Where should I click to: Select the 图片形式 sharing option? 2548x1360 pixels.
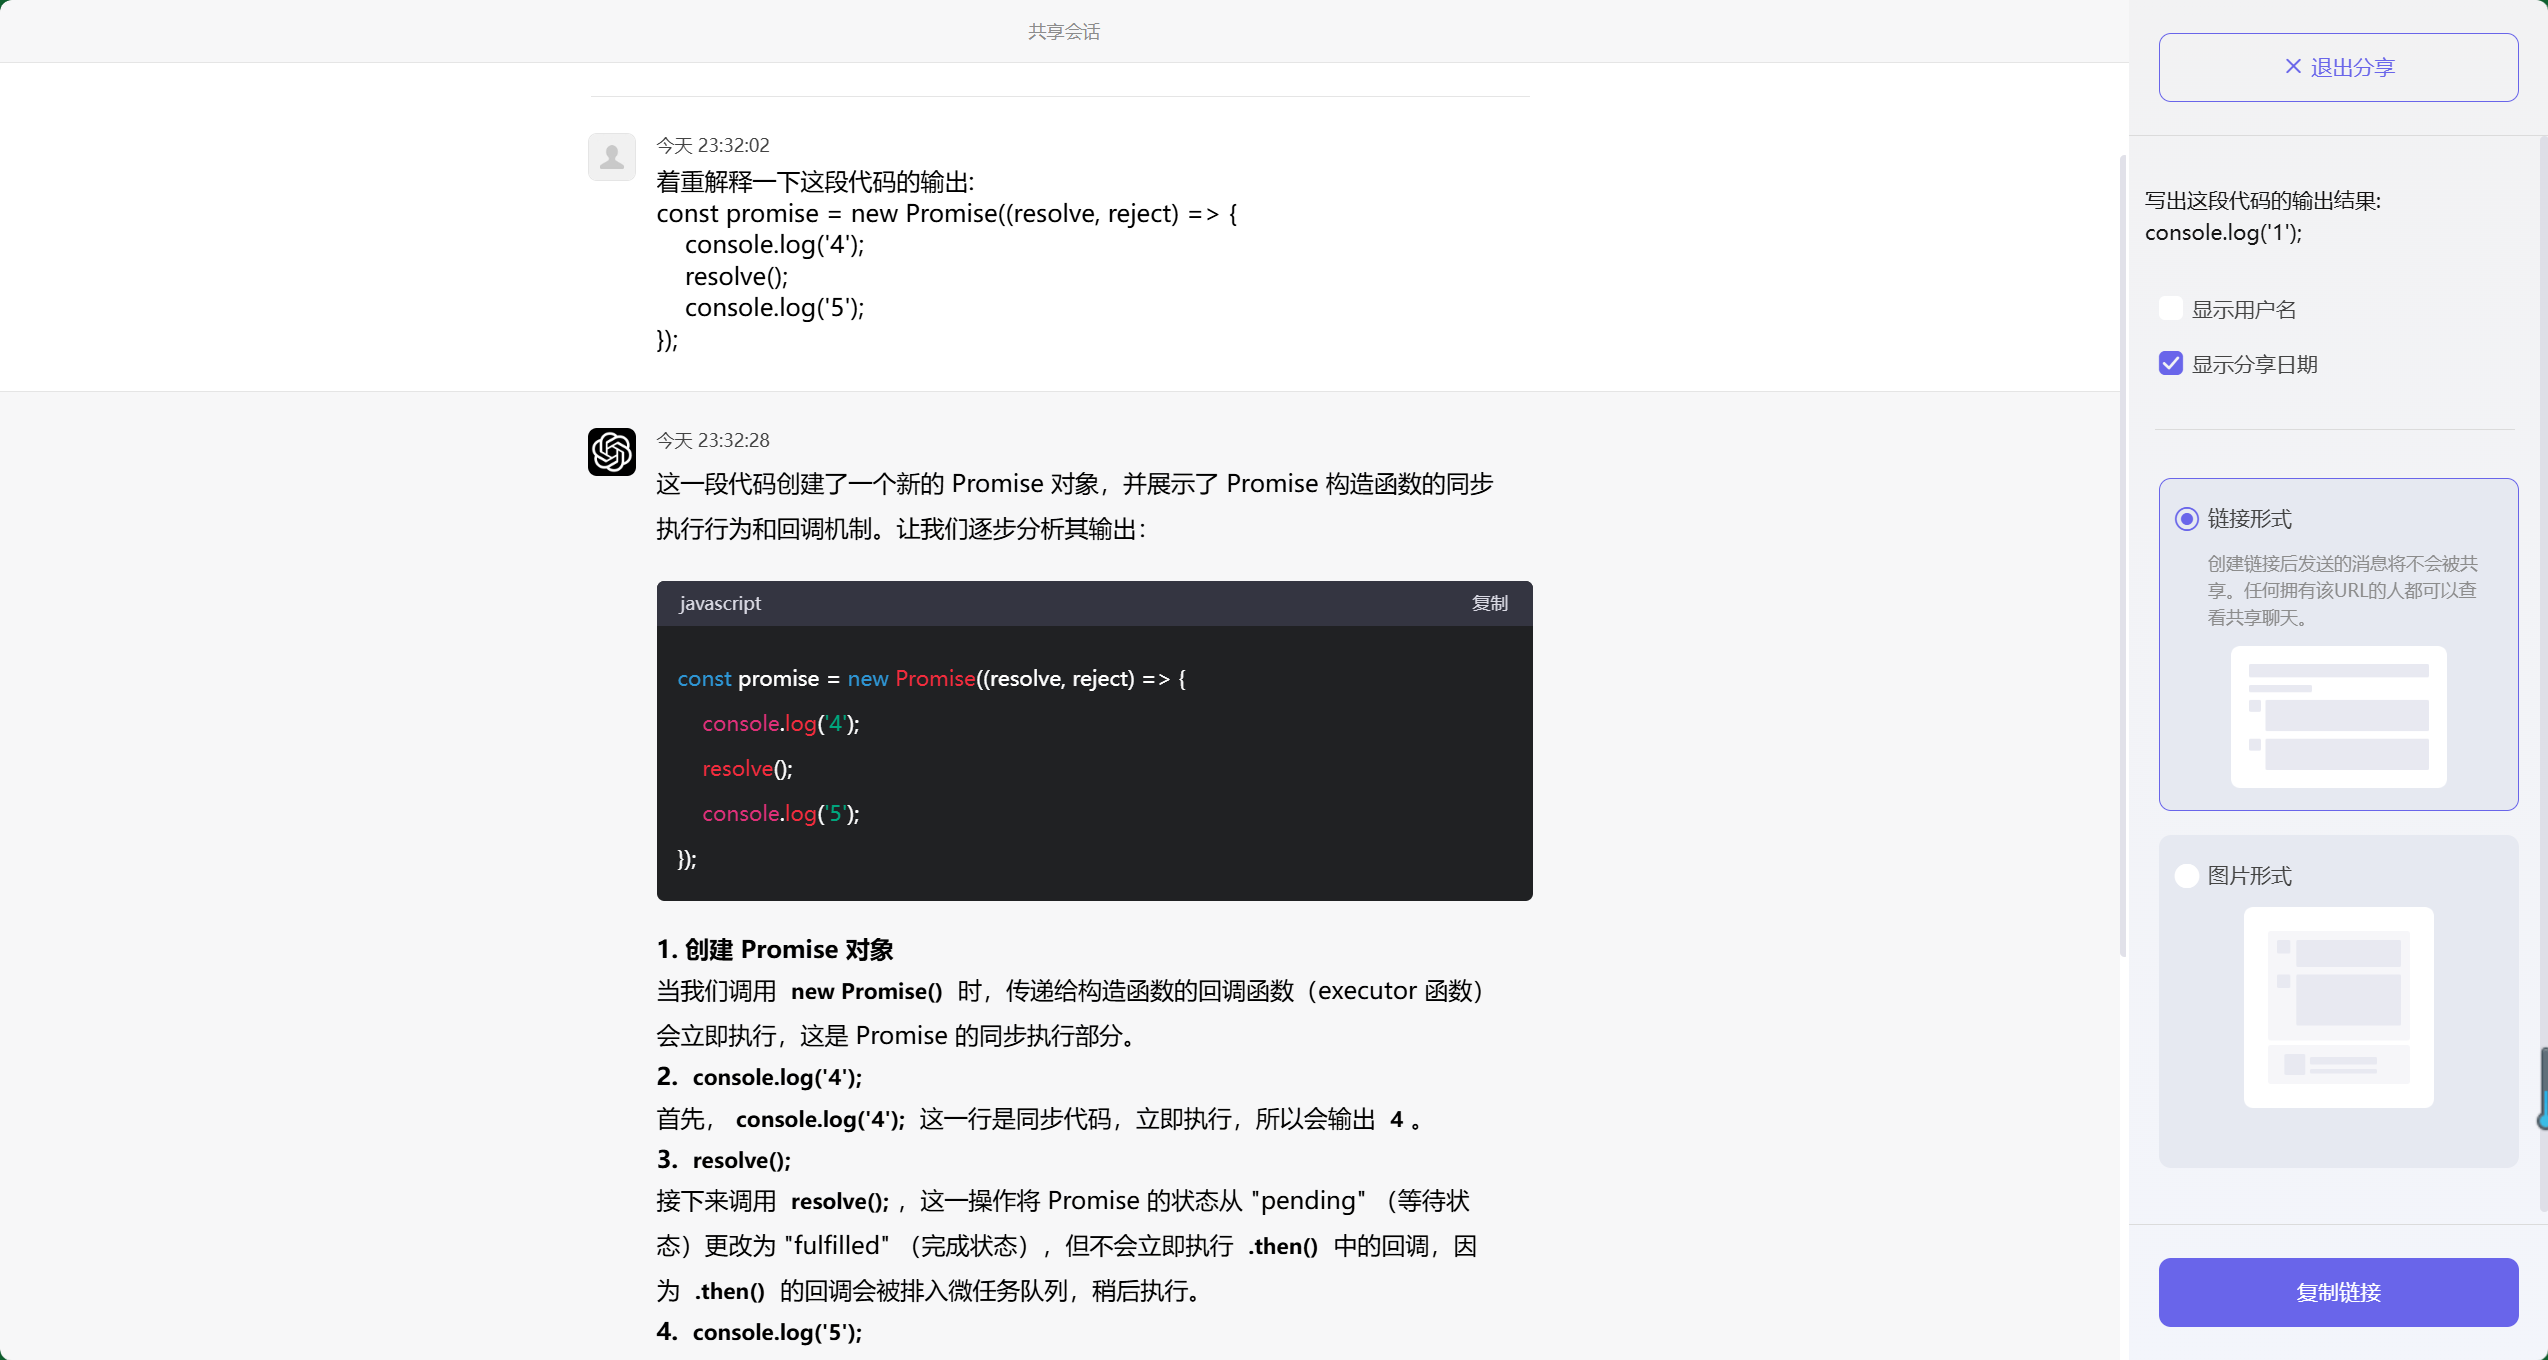coord(2186,875)
